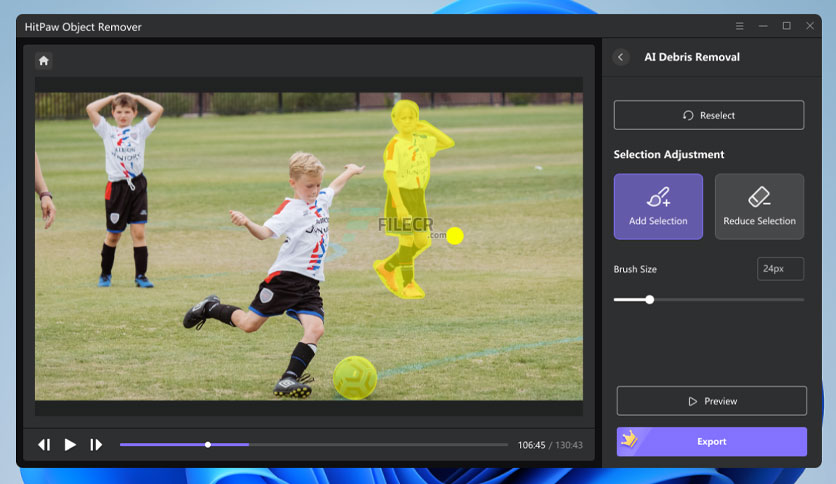
Task: Click the video timeline playhead
Action: tap(208, 444)
